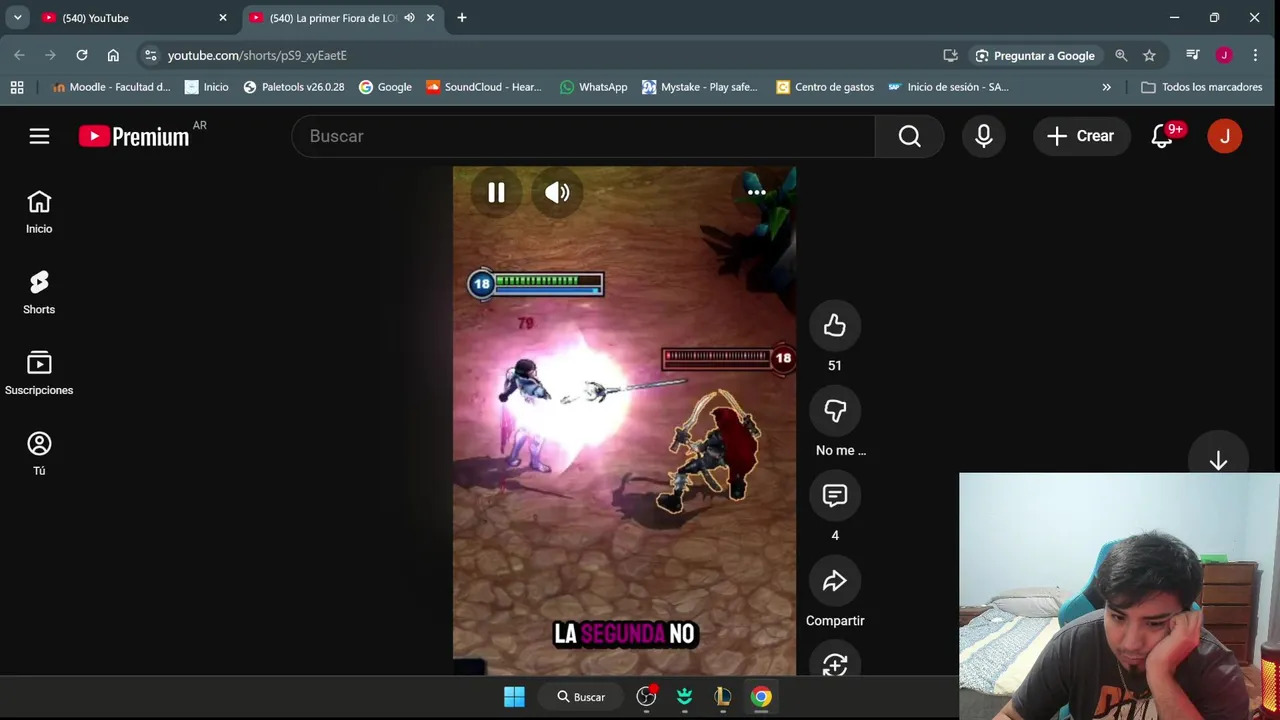Image resolution: width=1280 pixels, height=720 pixels.
Task: Open the League of Legends taskbar icon
Action: click(x=723, y=697)
